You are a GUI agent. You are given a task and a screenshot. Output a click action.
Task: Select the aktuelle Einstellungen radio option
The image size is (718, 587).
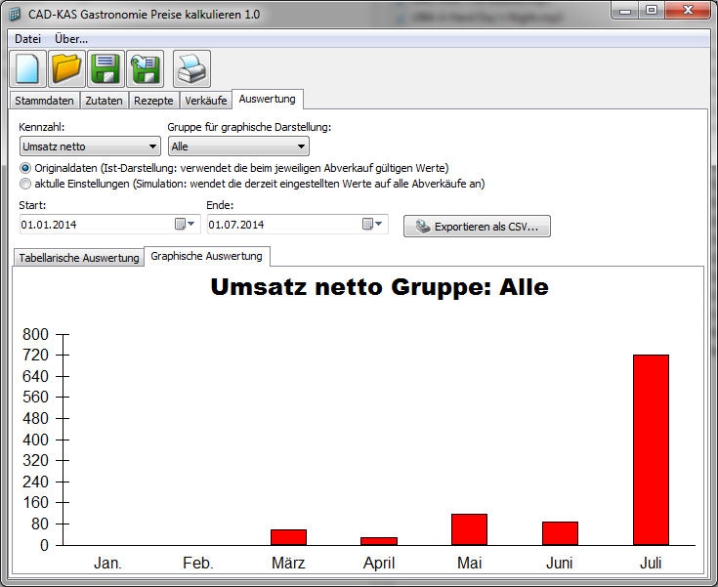(26, 184)
